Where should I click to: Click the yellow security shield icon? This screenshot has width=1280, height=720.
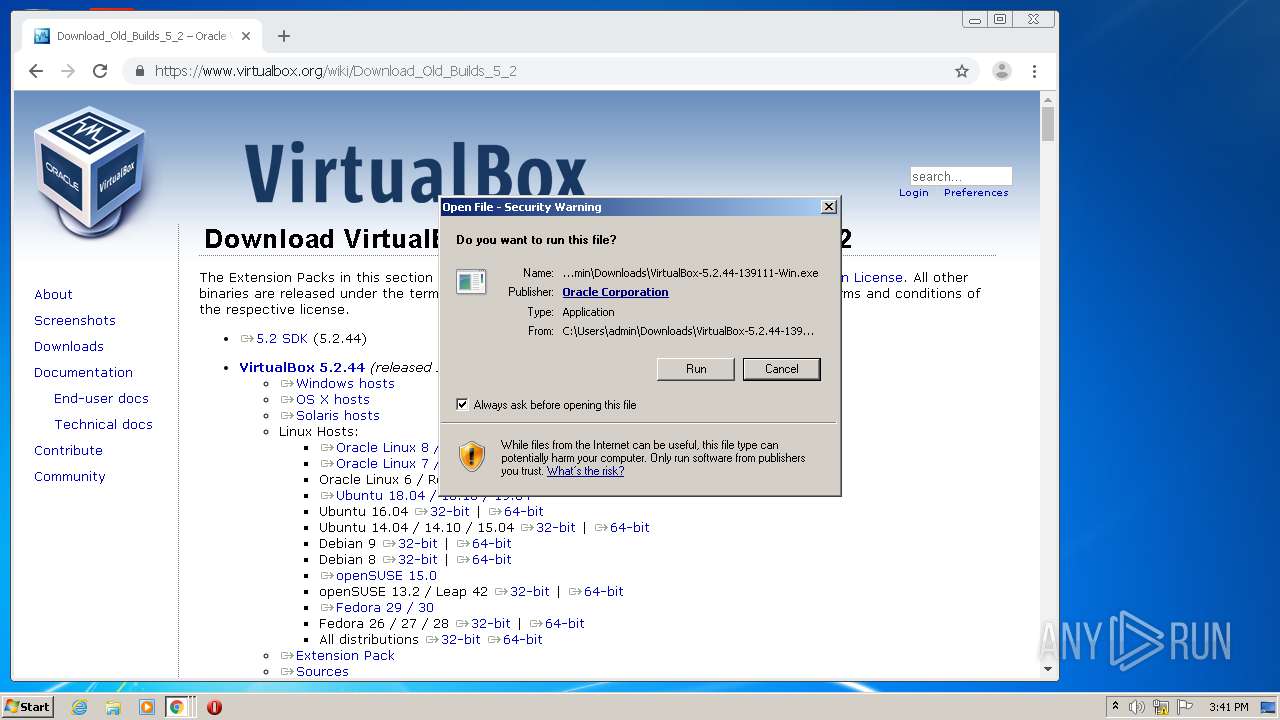pyautogui.click(x=471, y=456)
